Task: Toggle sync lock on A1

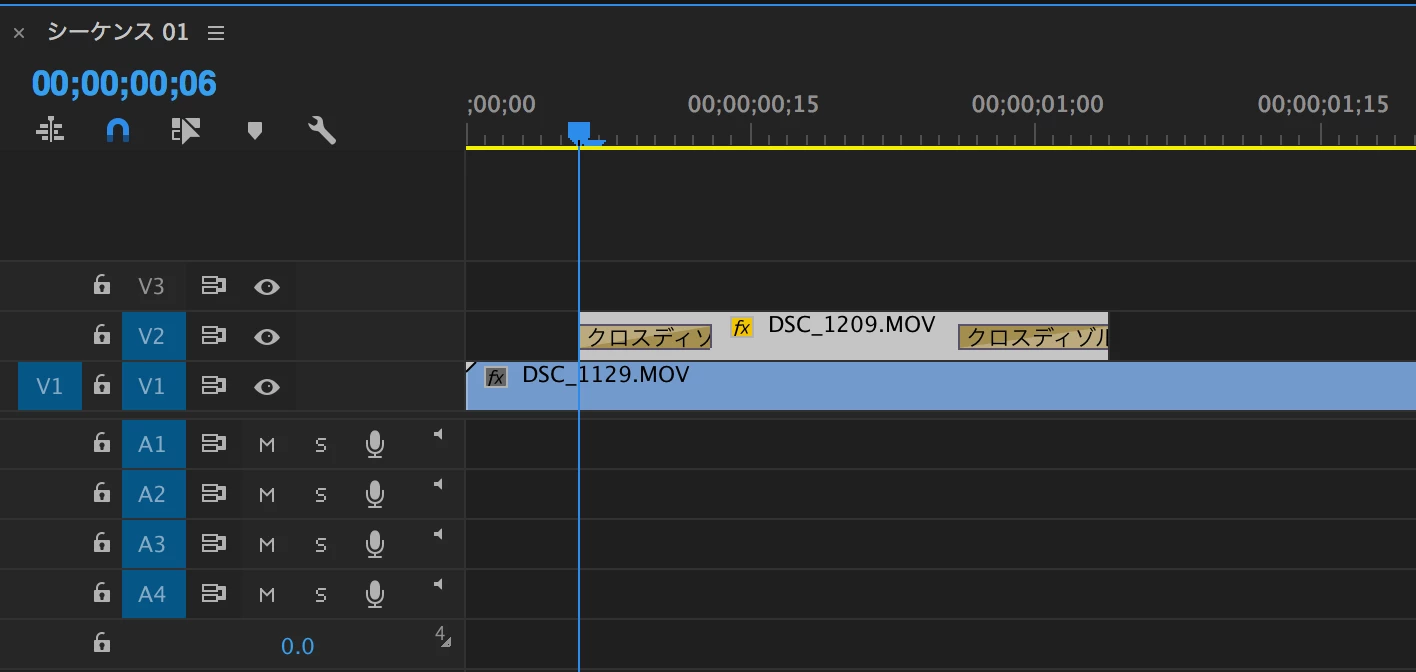Action: click(x=213, y=444)
